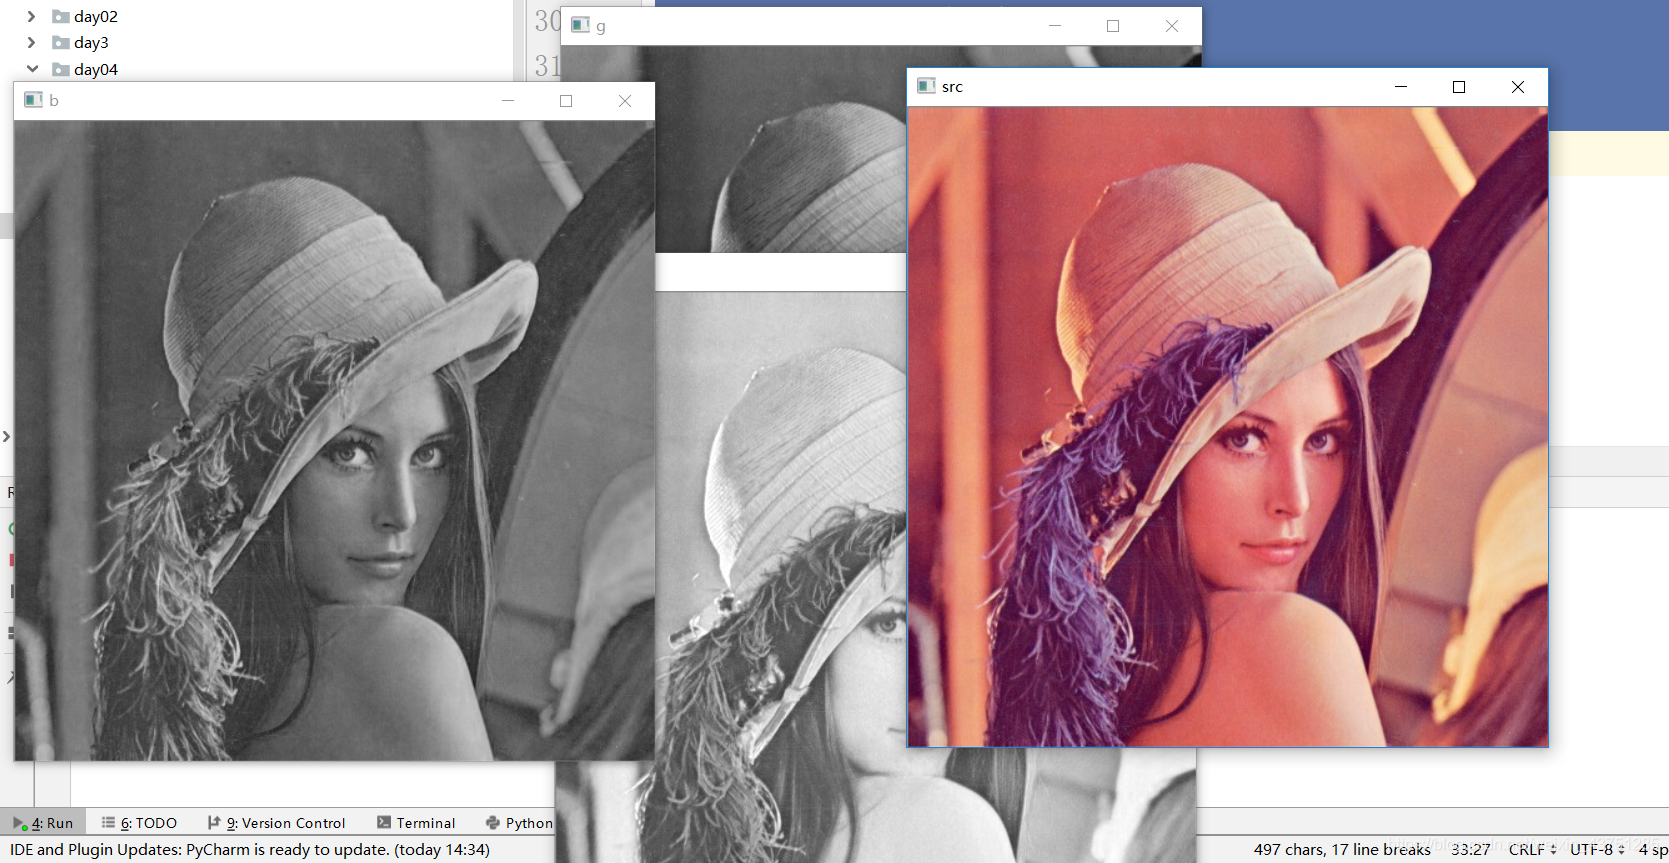Close the b window
The width and height of the screenshot is (1669, 863).
(625, 101)
